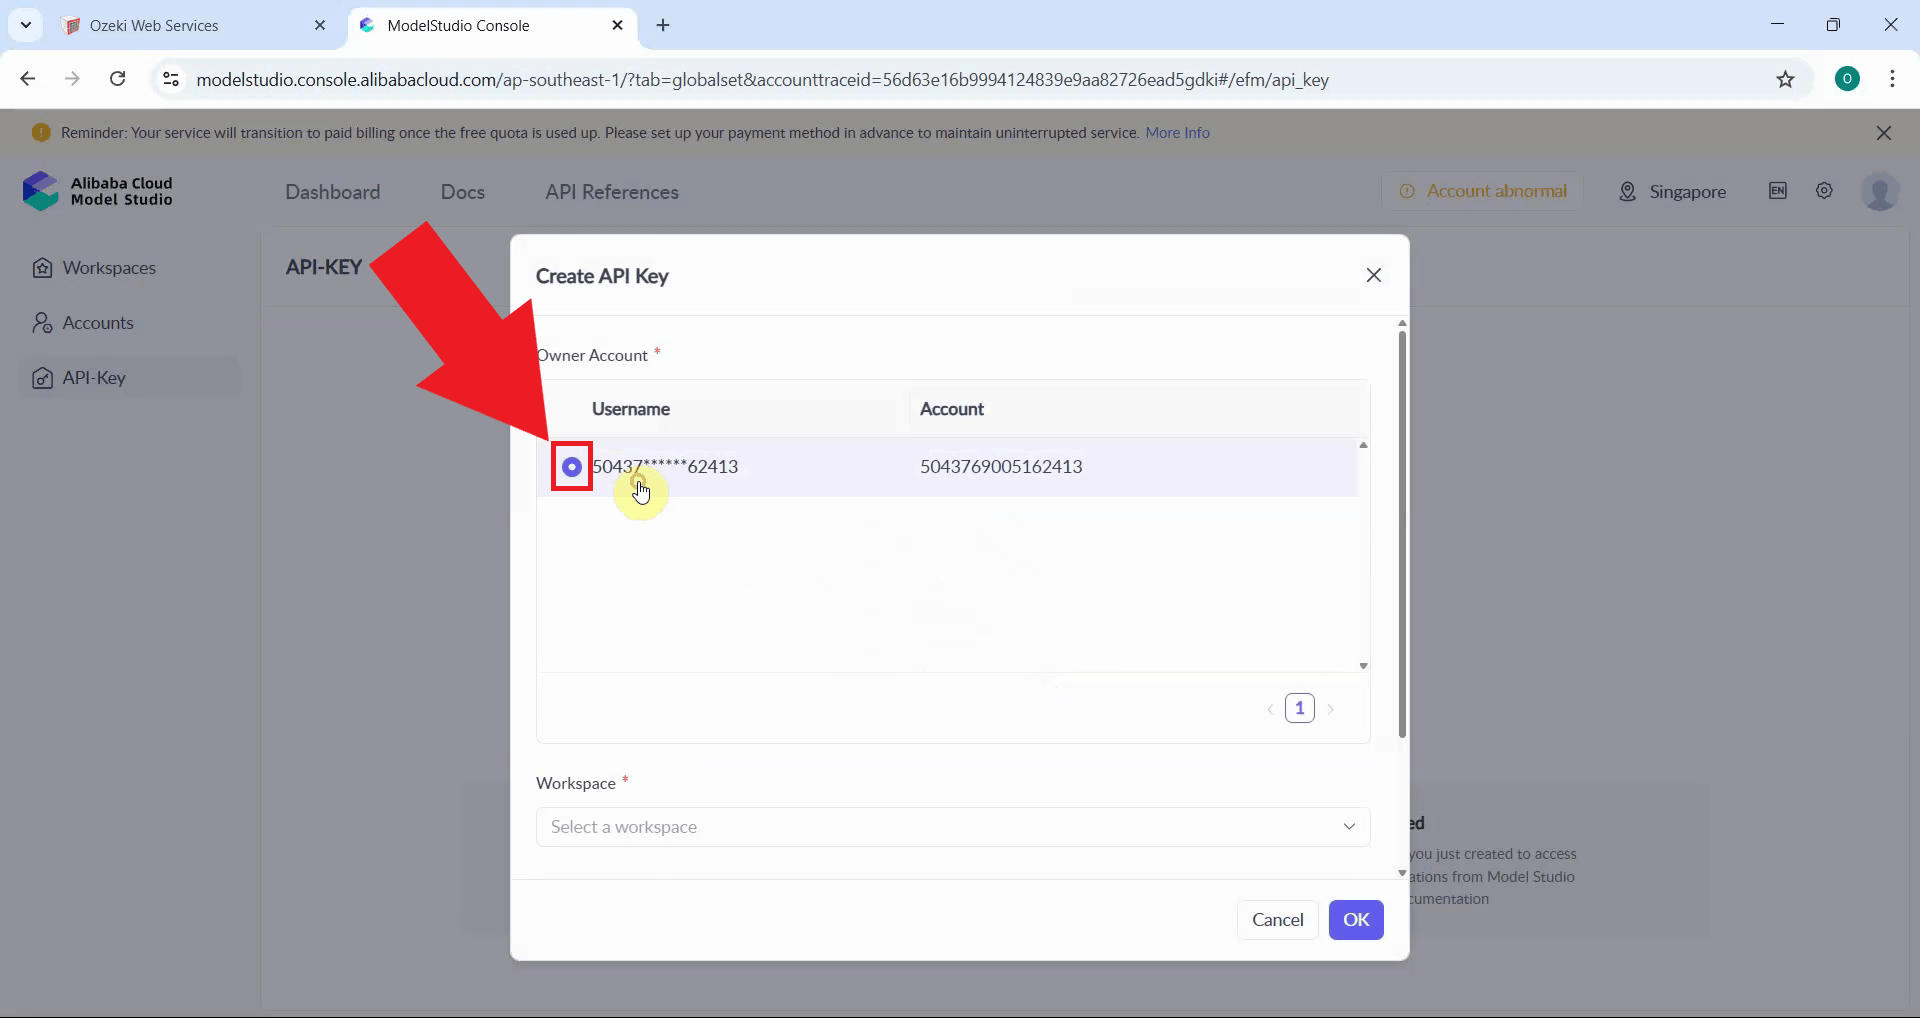1920x1018 pixels.
Task: Open Workspaces in the sidebar
Action: pyautogui.click(x=109, y=268)
